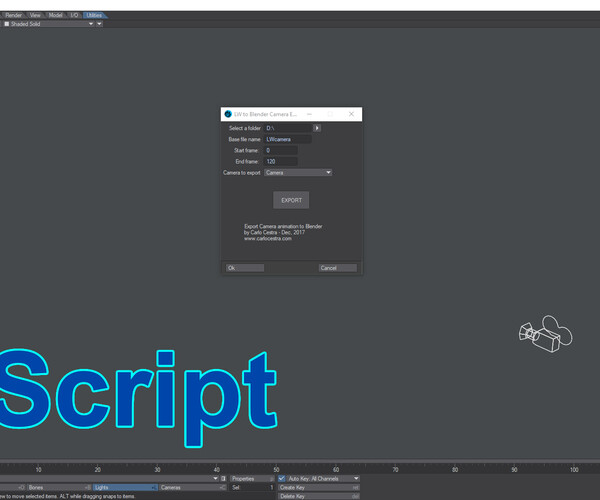Browse for folder using arrow button
The height and width of the screenshot is (500, 600).
[317, 128]
